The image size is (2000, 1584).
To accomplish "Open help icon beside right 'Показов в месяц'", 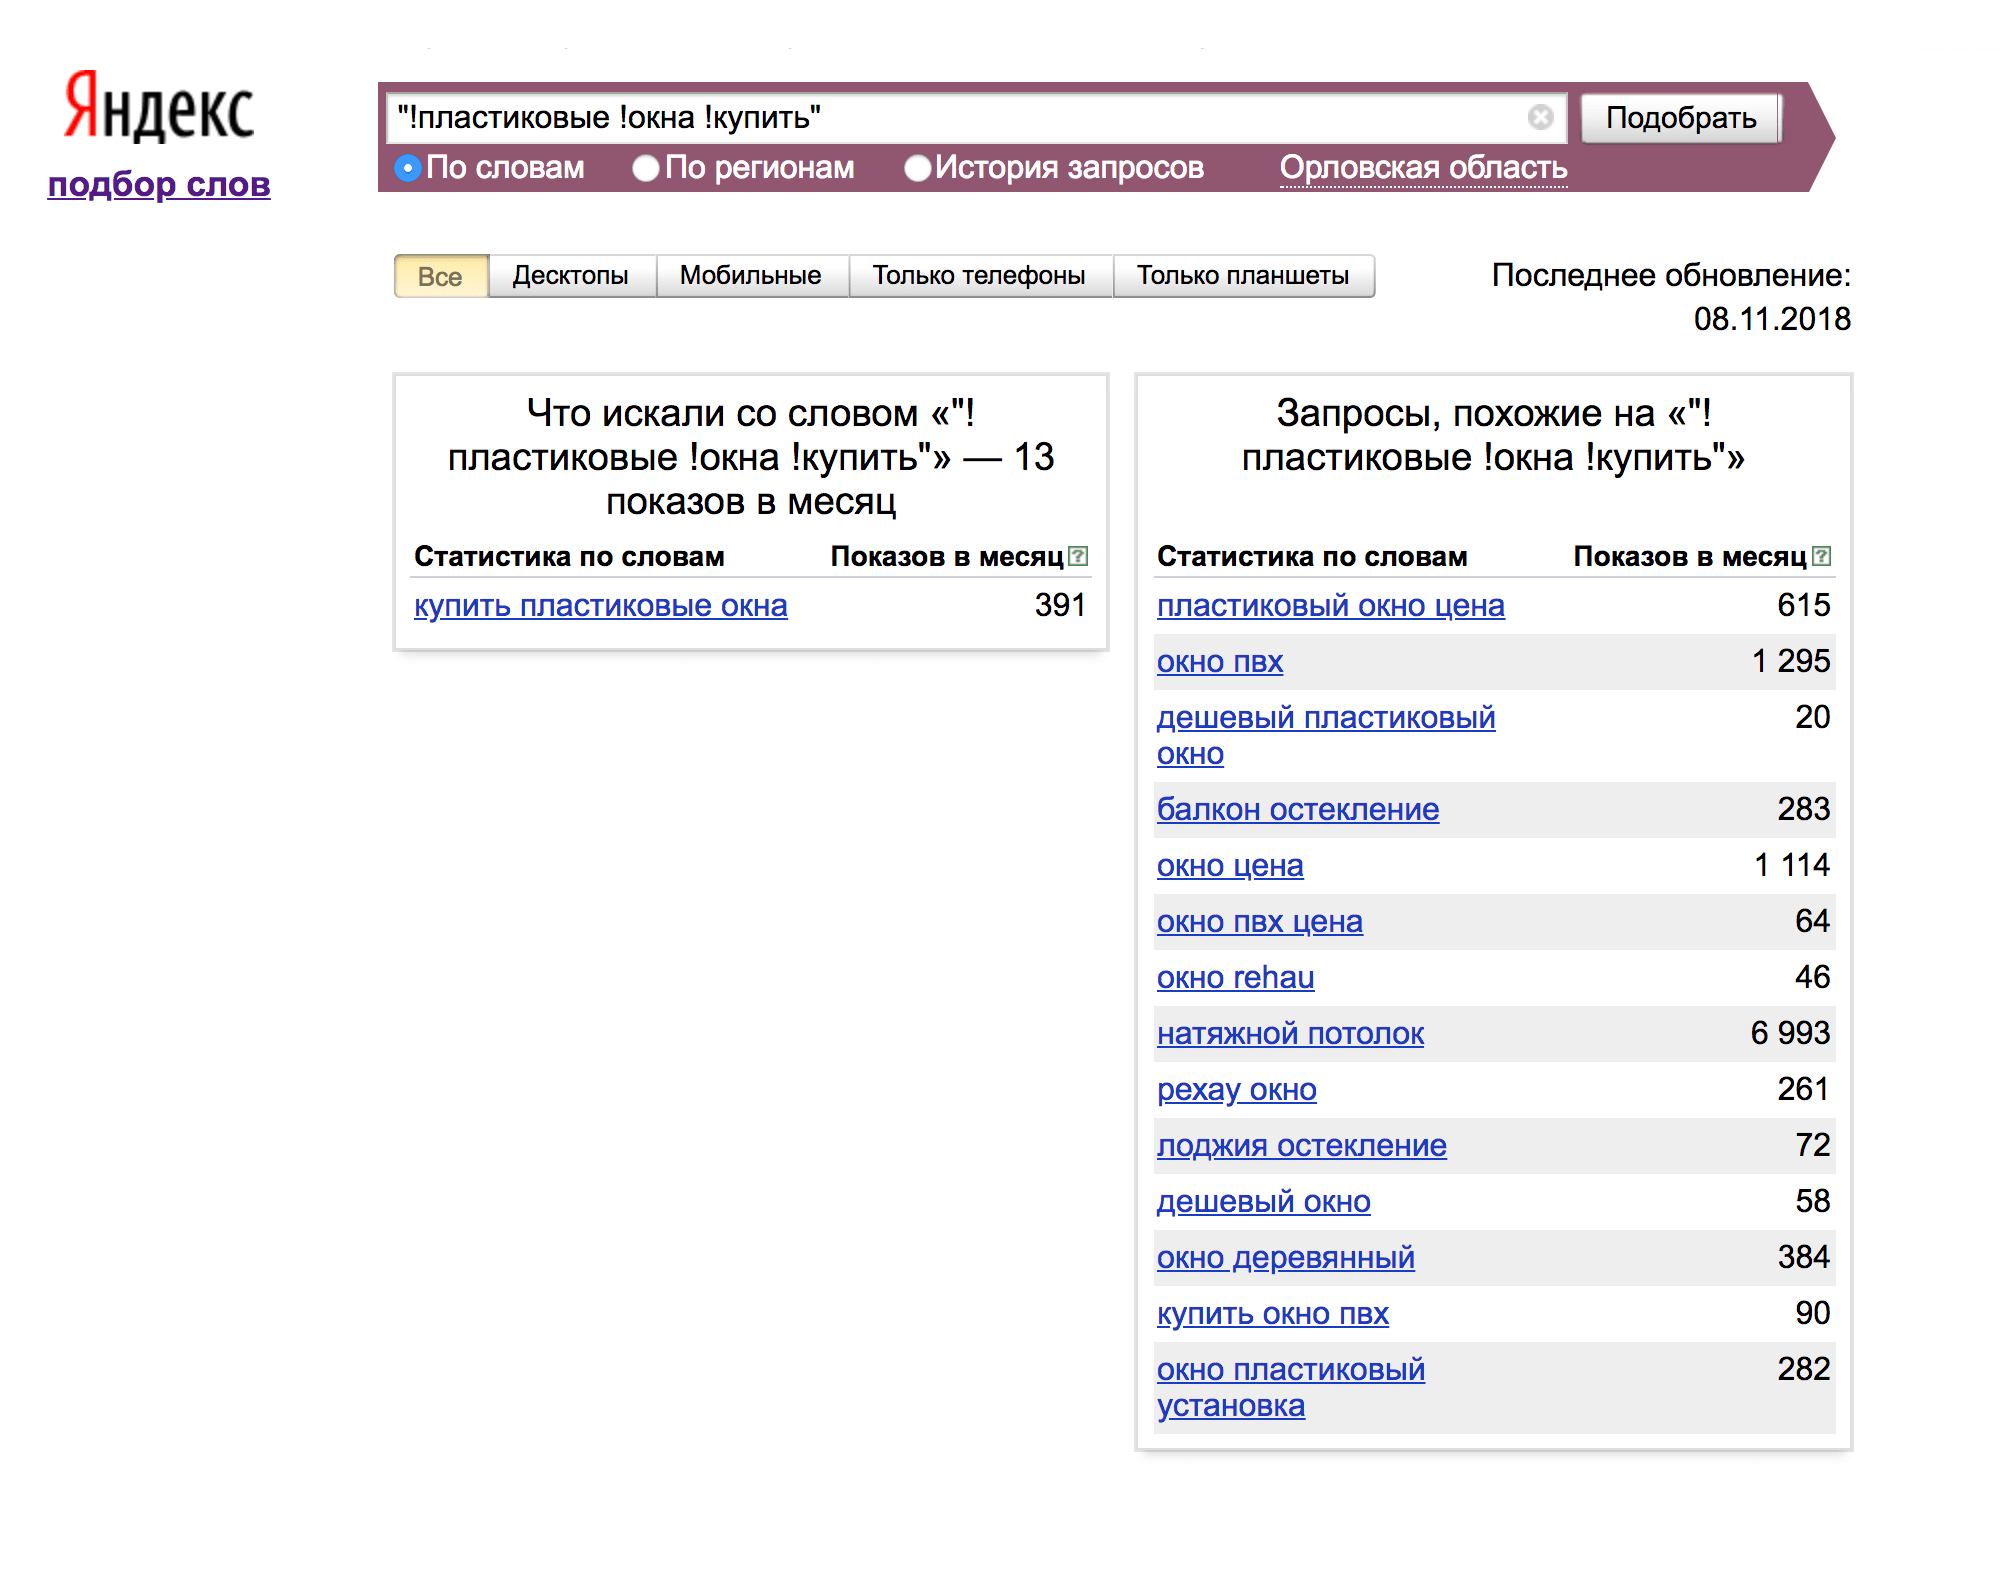I will coord(1822,556).
